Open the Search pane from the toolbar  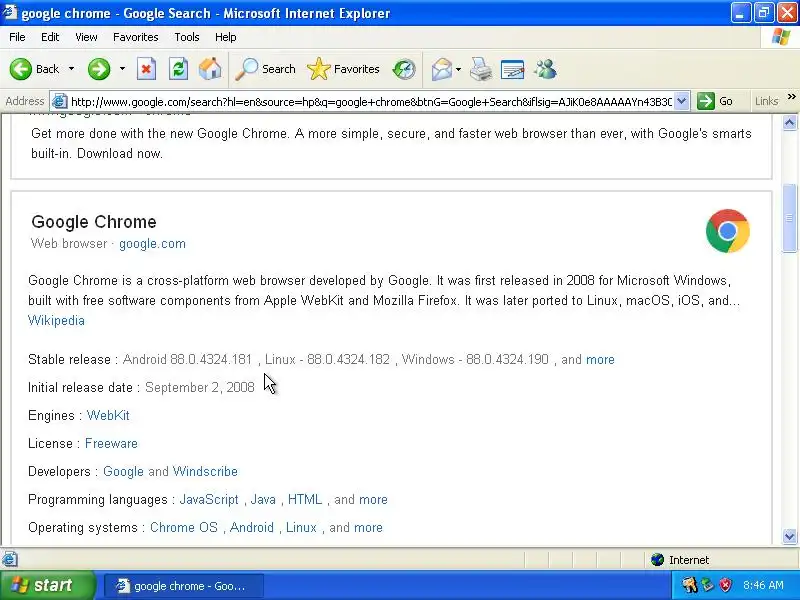pyautogui.click(x=265, y=69)
